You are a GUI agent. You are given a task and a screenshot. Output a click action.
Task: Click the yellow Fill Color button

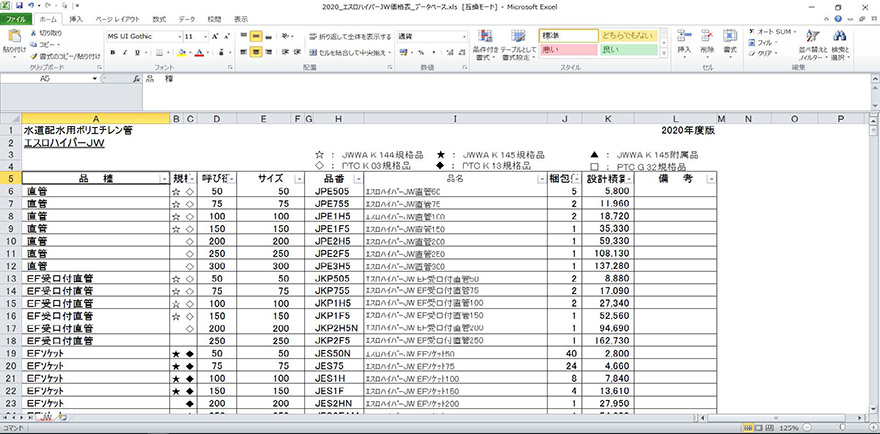[181, 53]
